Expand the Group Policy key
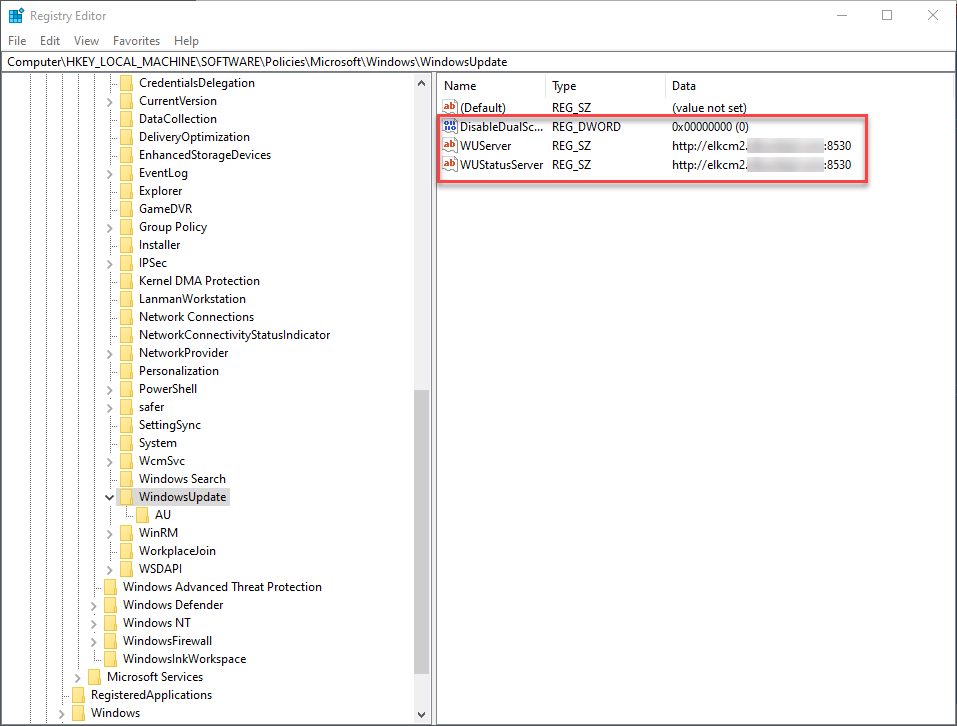Viewport: 957px width, 726px height. [110, 228]
